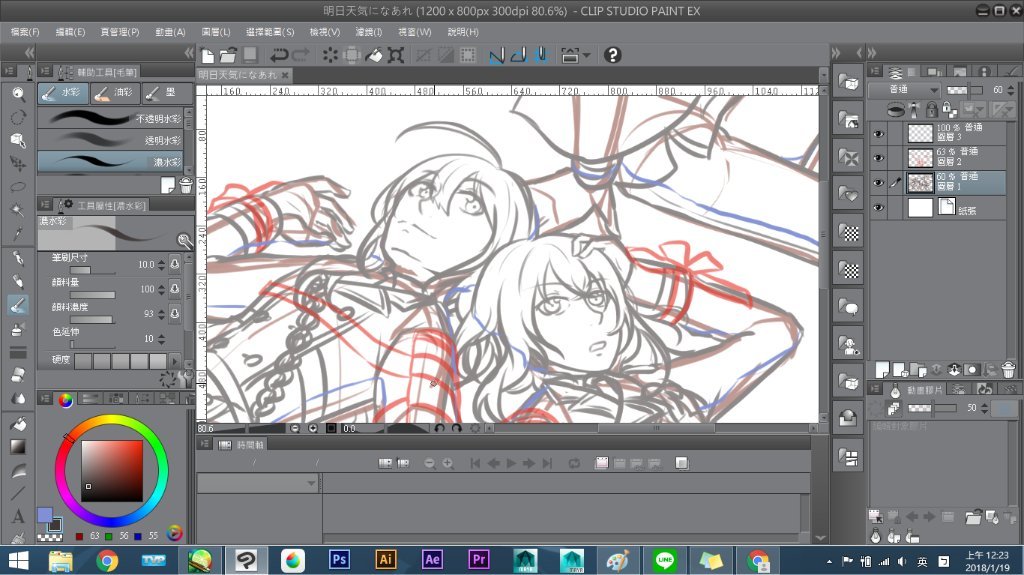Open the 檔案(F) menu

pyautogui.click(x=25, y=31)
